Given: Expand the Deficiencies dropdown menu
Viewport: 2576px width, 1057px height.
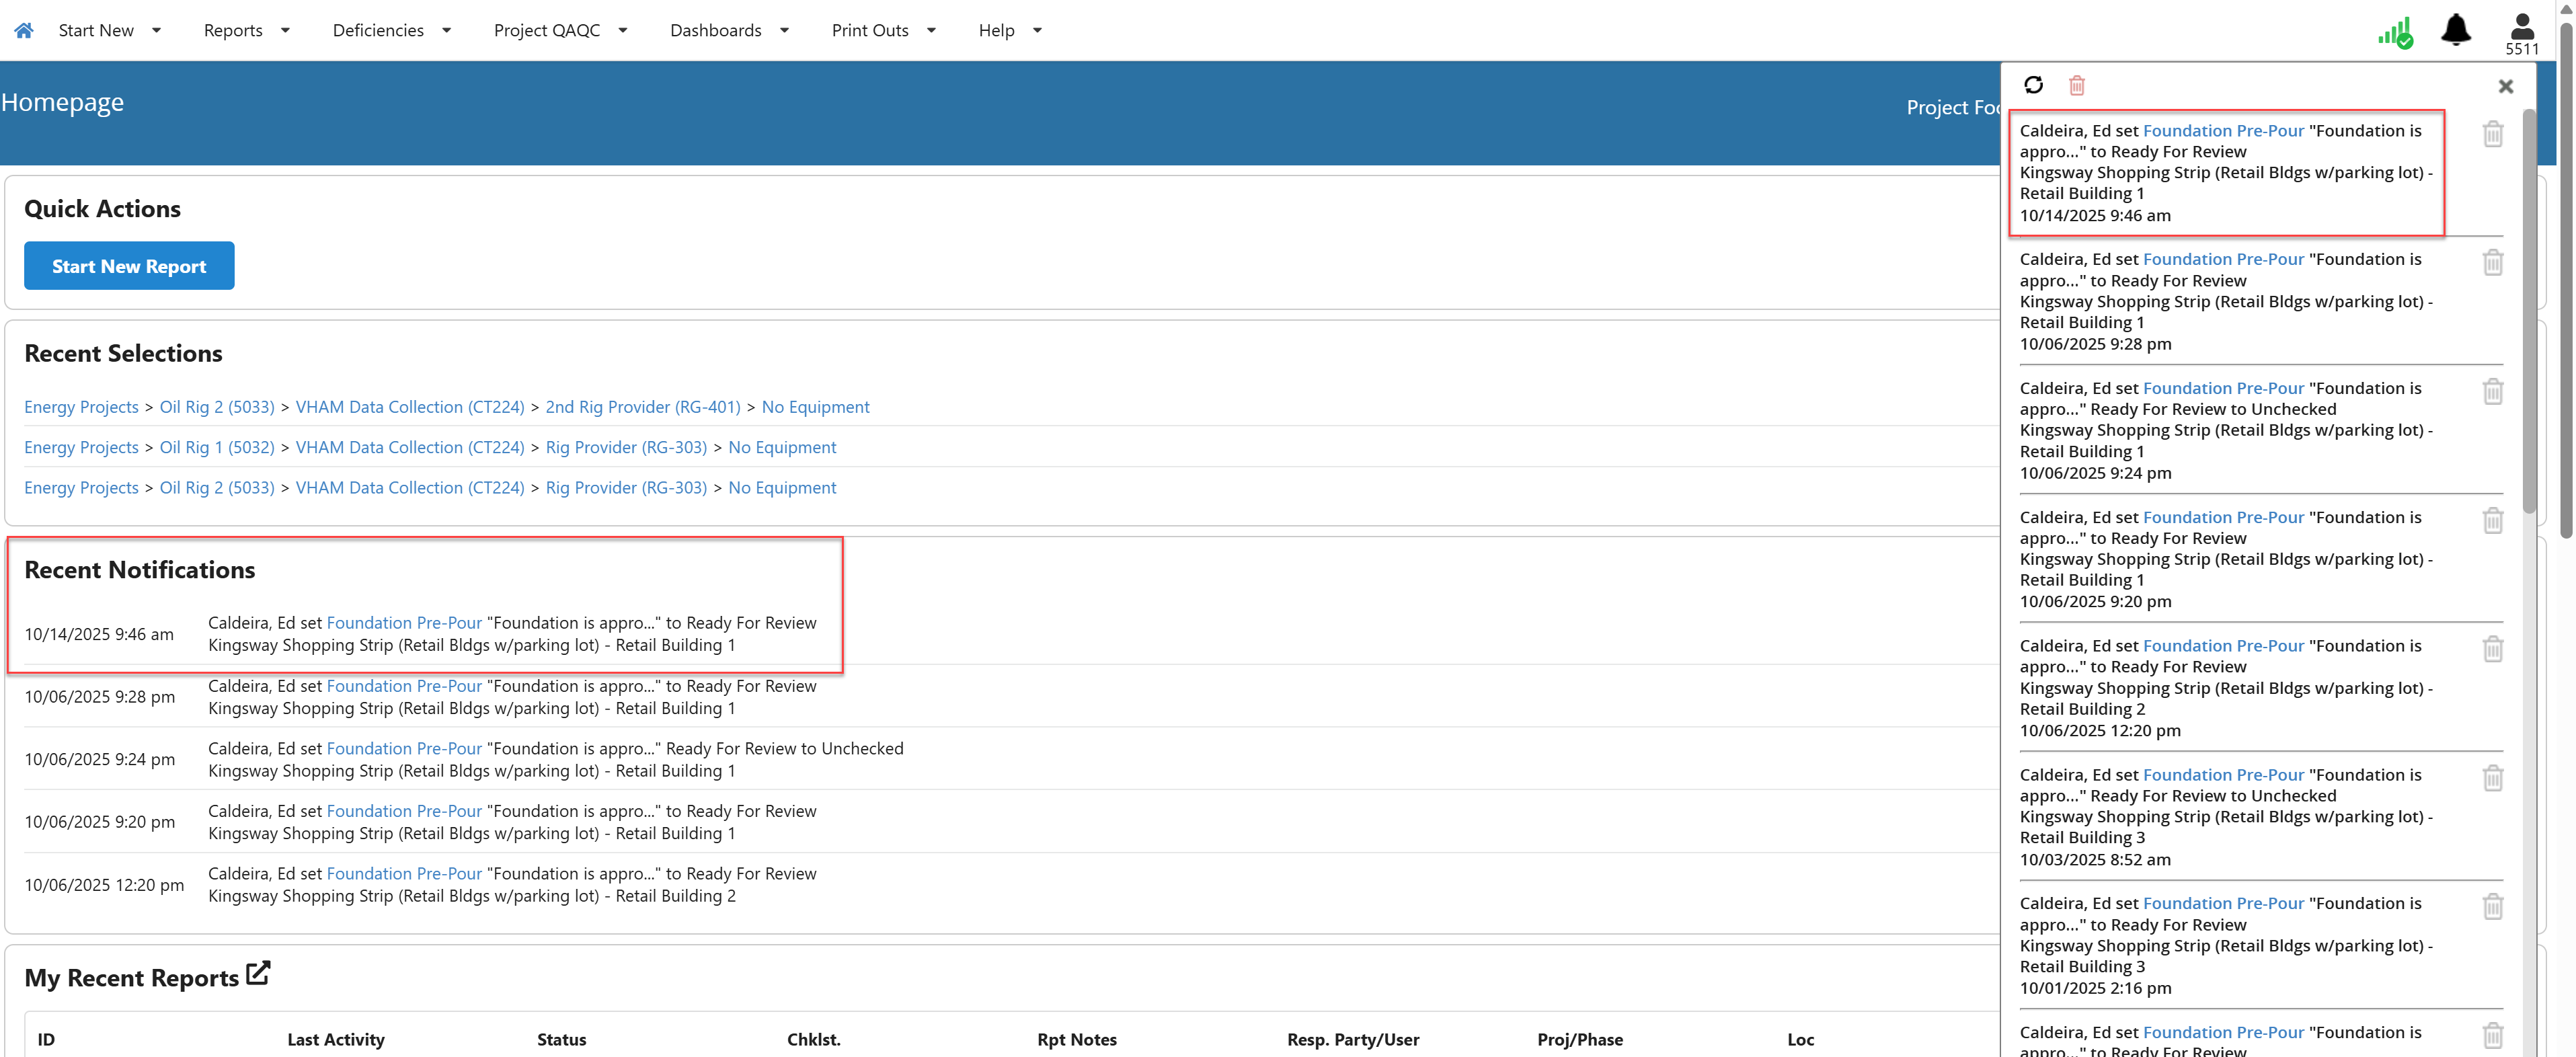Looking at the screenshot, I should point(392,30).
